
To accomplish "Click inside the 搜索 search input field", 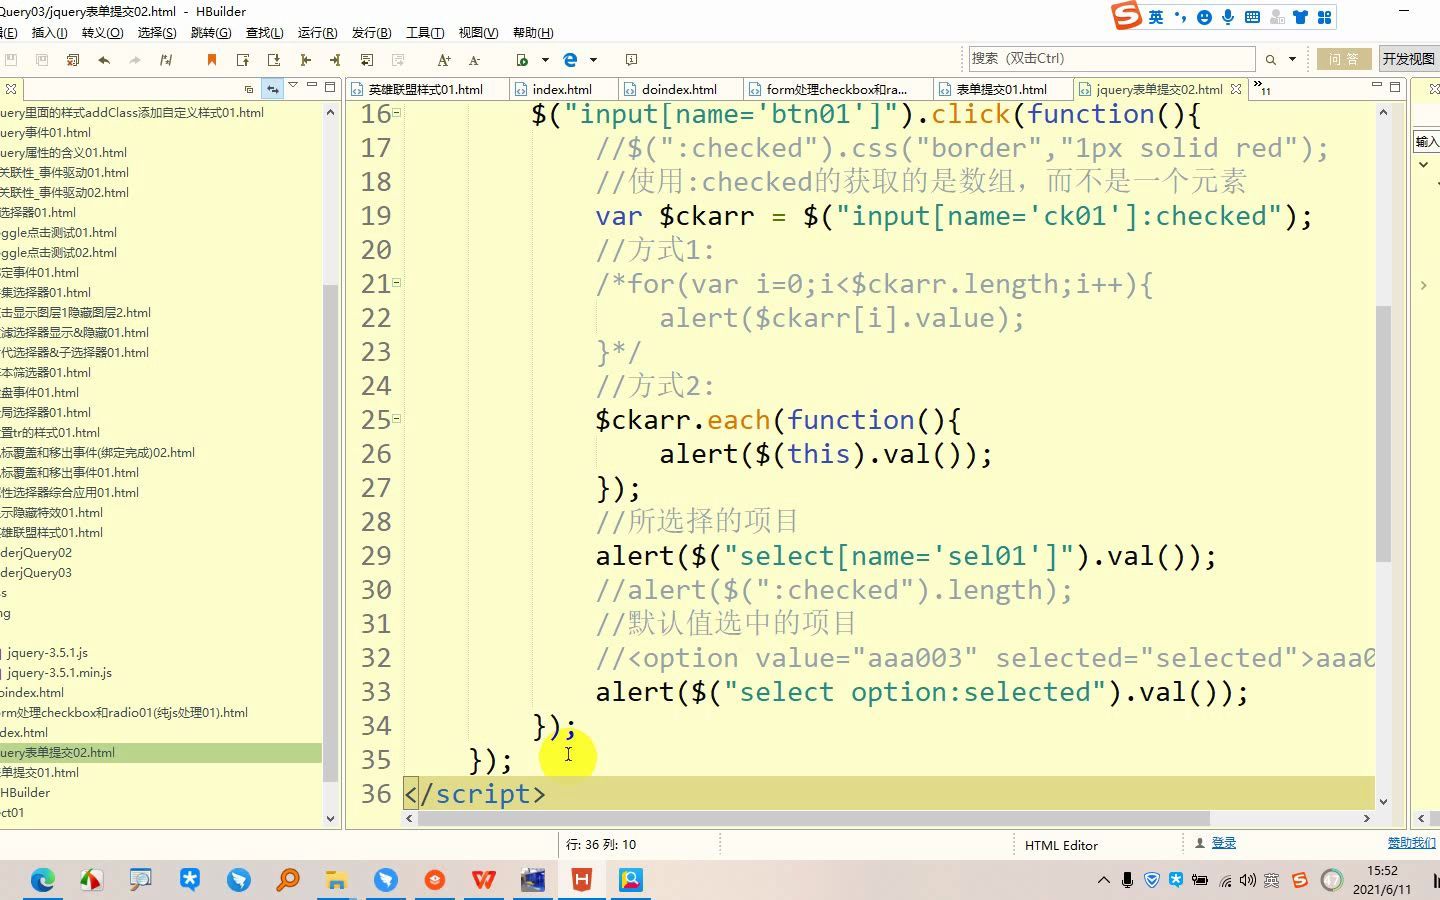I will [x=1100, y=58].
